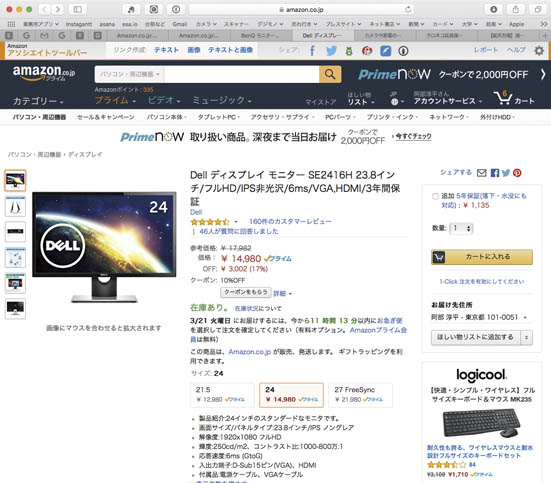Open the Gmail bookmark

[x=180, y=24]
